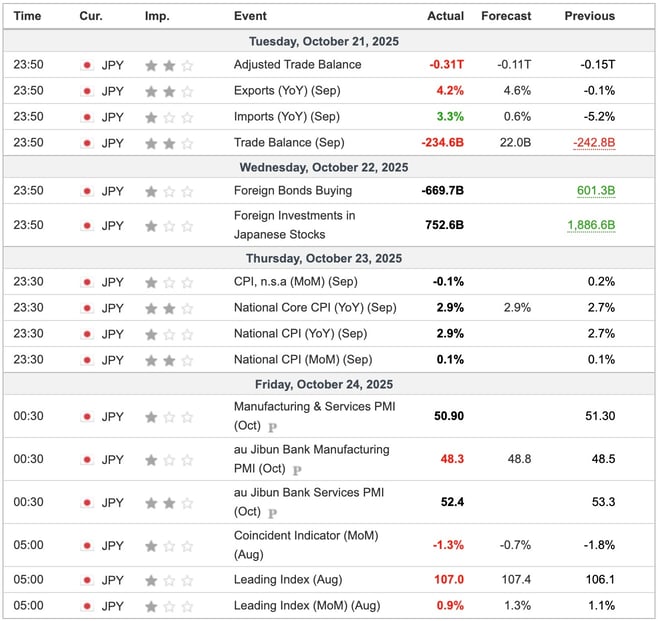
Task: Click the Japan flag in Foreign Bonds Buying row
Action: click(x=87, y=191)
